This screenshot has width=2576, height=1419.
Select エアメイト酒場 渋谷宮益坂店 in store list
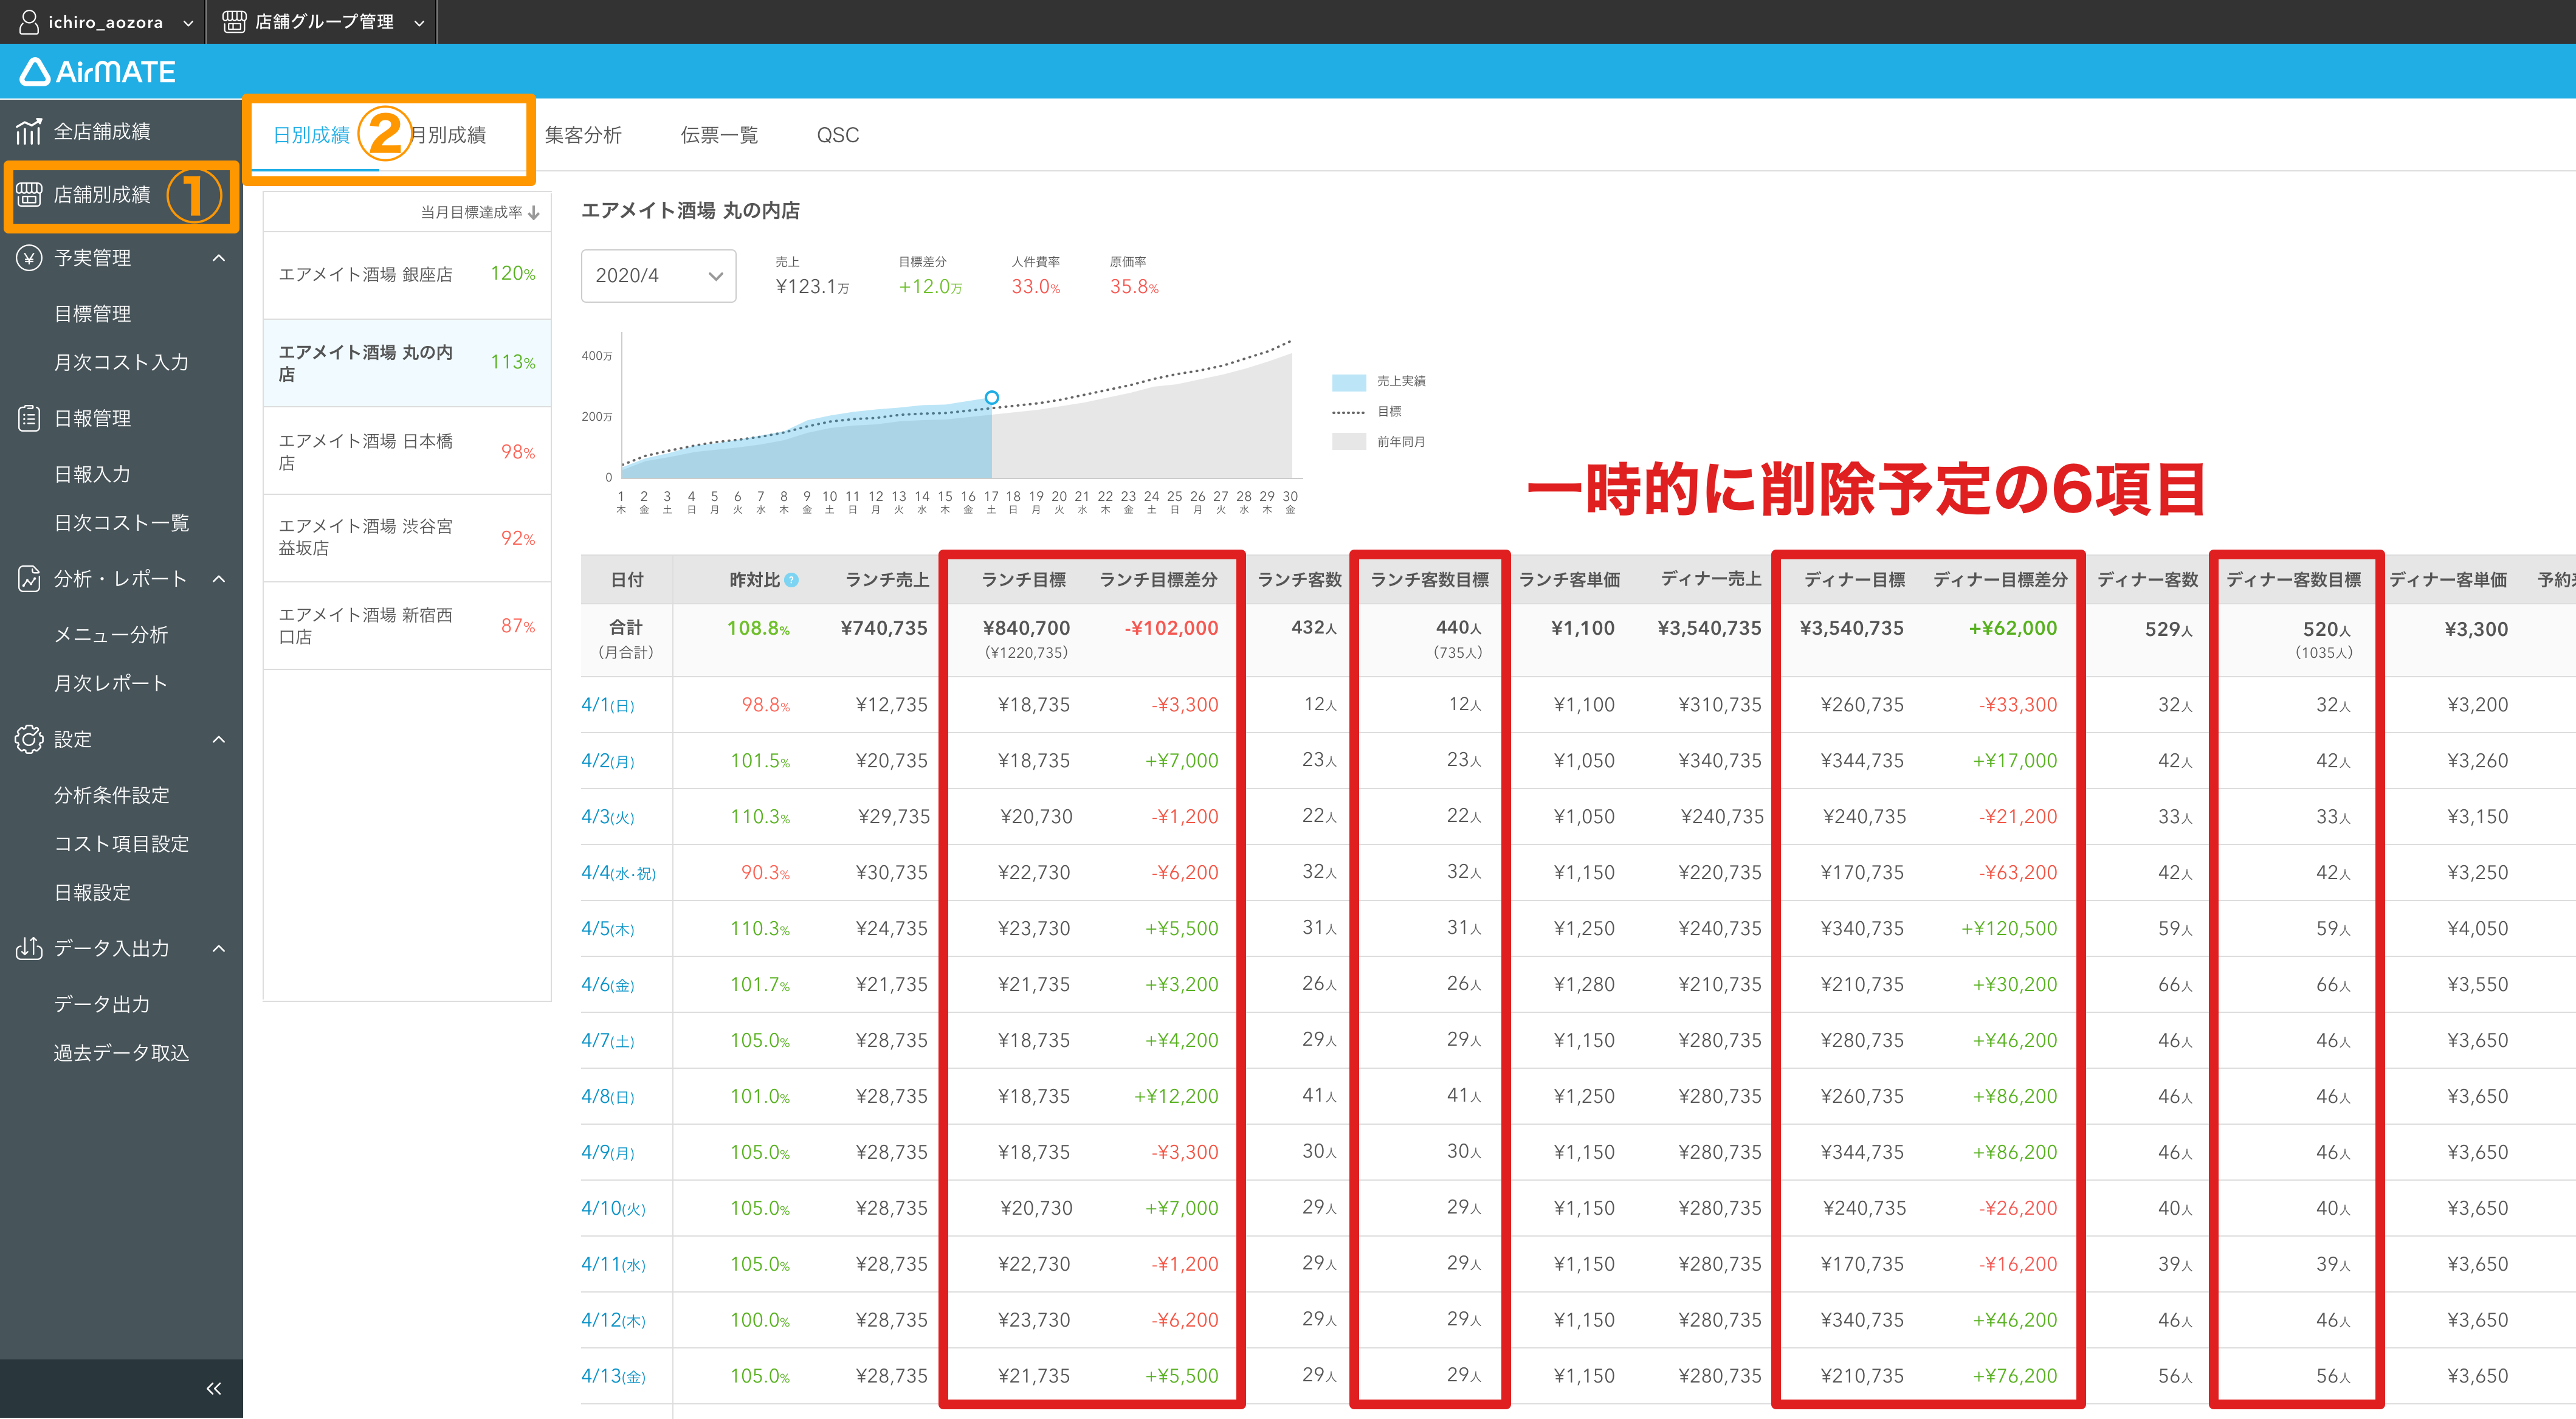coord(407,537)
